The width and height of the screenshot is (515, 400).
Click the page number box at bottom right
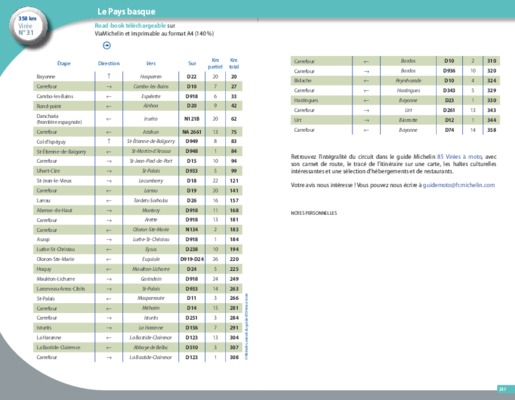point(502,389)
